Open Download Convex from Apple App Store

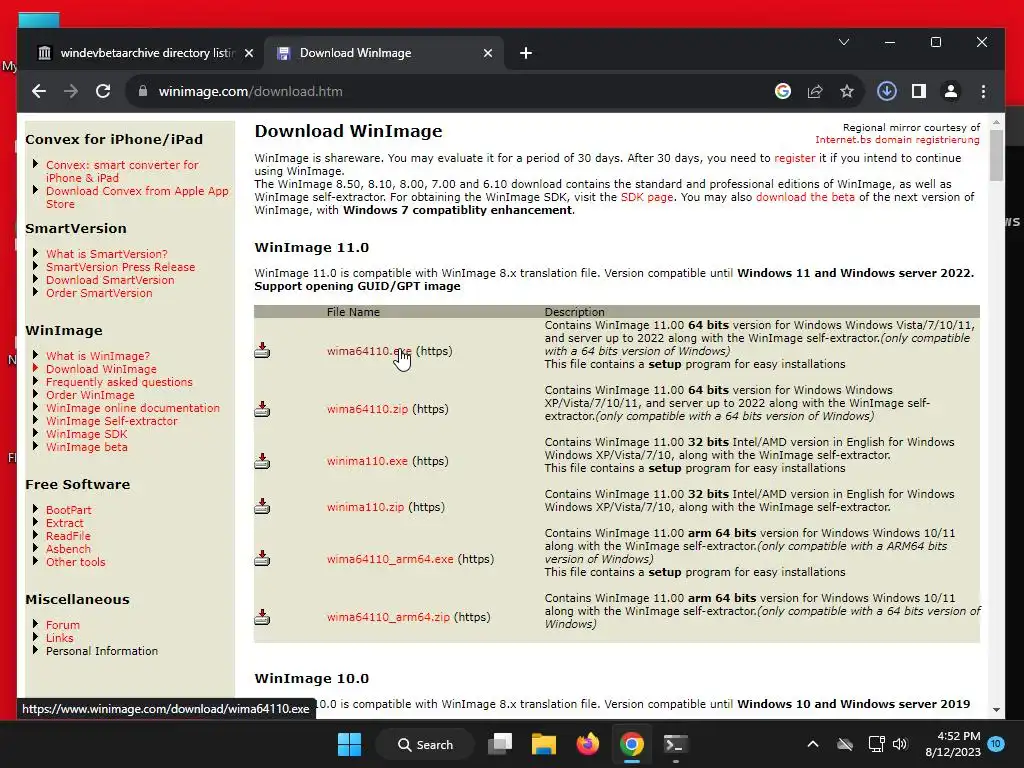pos(137,197)
